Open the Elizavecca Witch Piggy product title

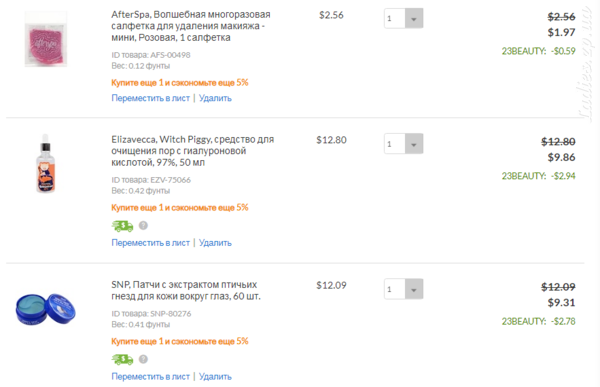(192, 151)
